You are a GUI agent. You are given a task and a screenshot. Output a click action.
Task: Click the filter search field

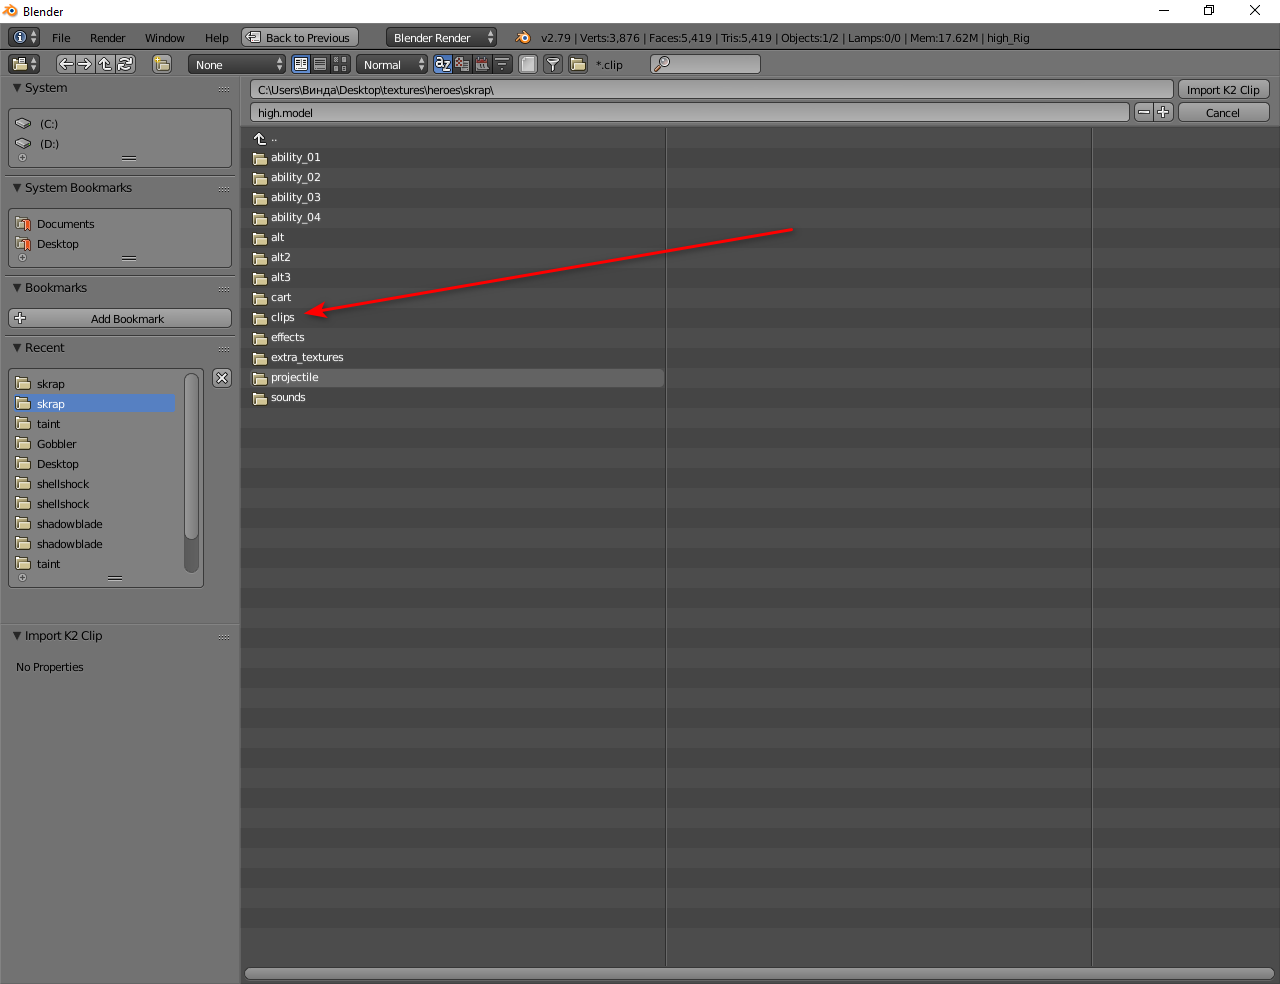[x=705, y=64]
